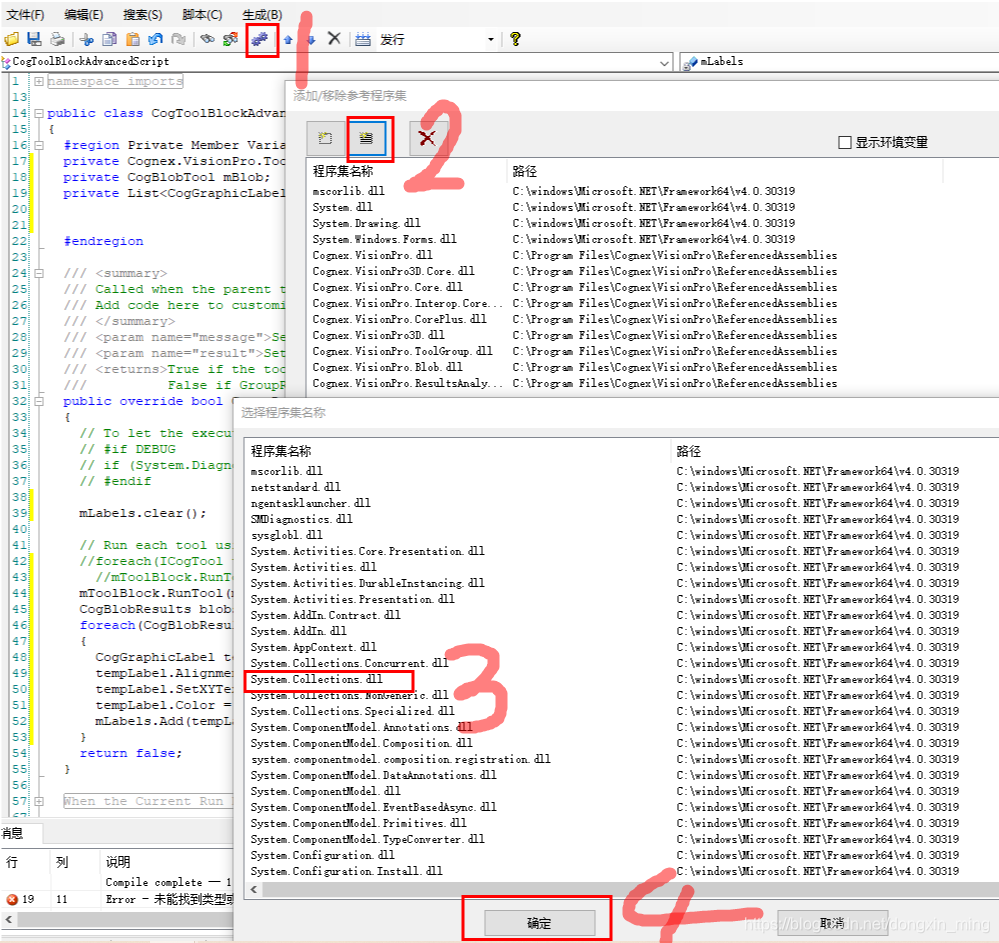Open the 生成(B) menu
Screen dimensions: 999x943
(262, 15)
